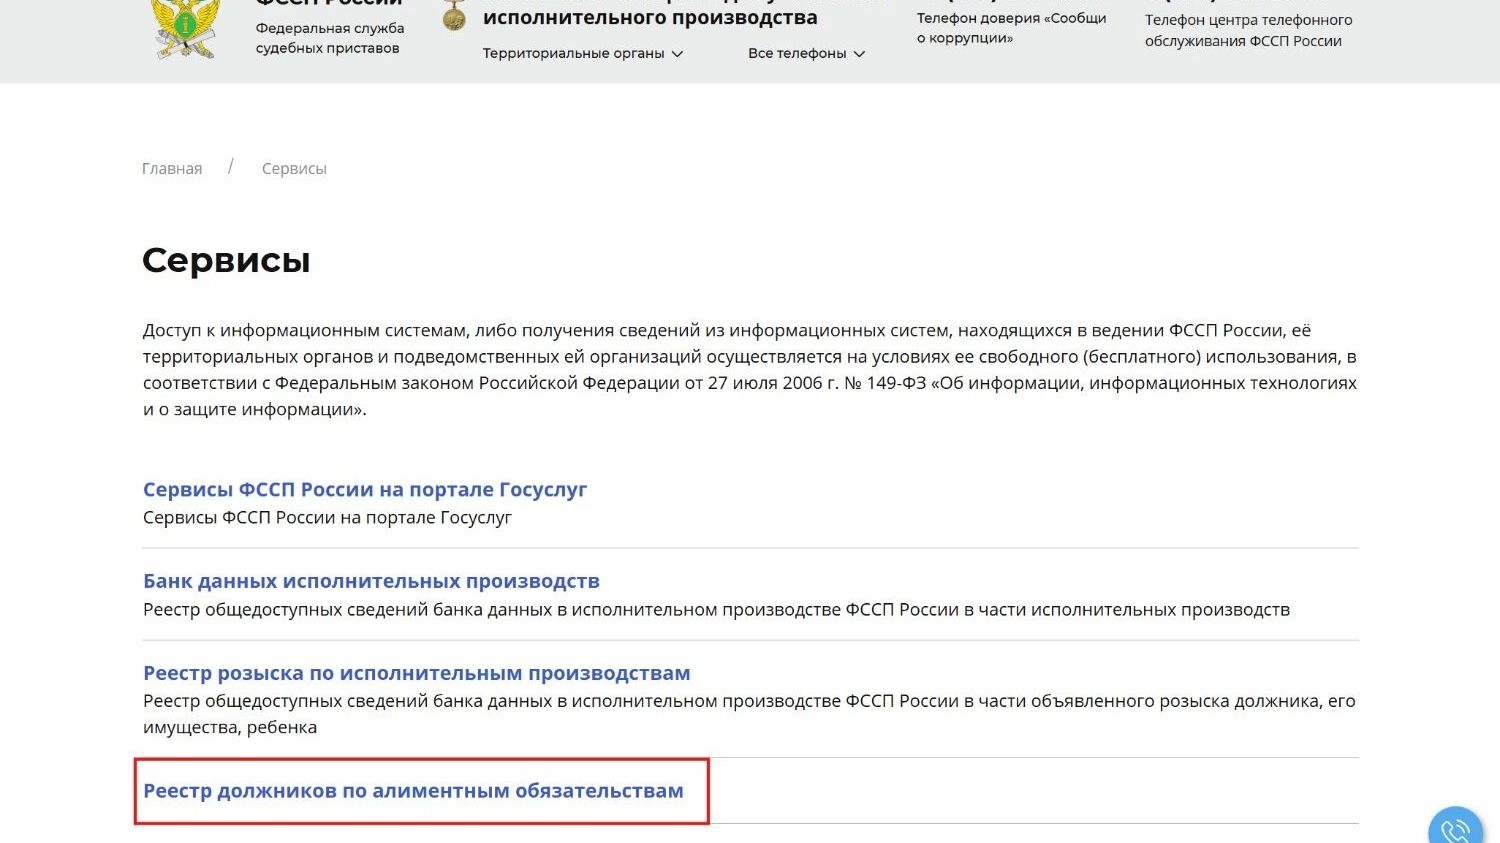Open the 'Все телефоны' dropdown
This screenshot has width=1500, height=843.
coord(806,54)
